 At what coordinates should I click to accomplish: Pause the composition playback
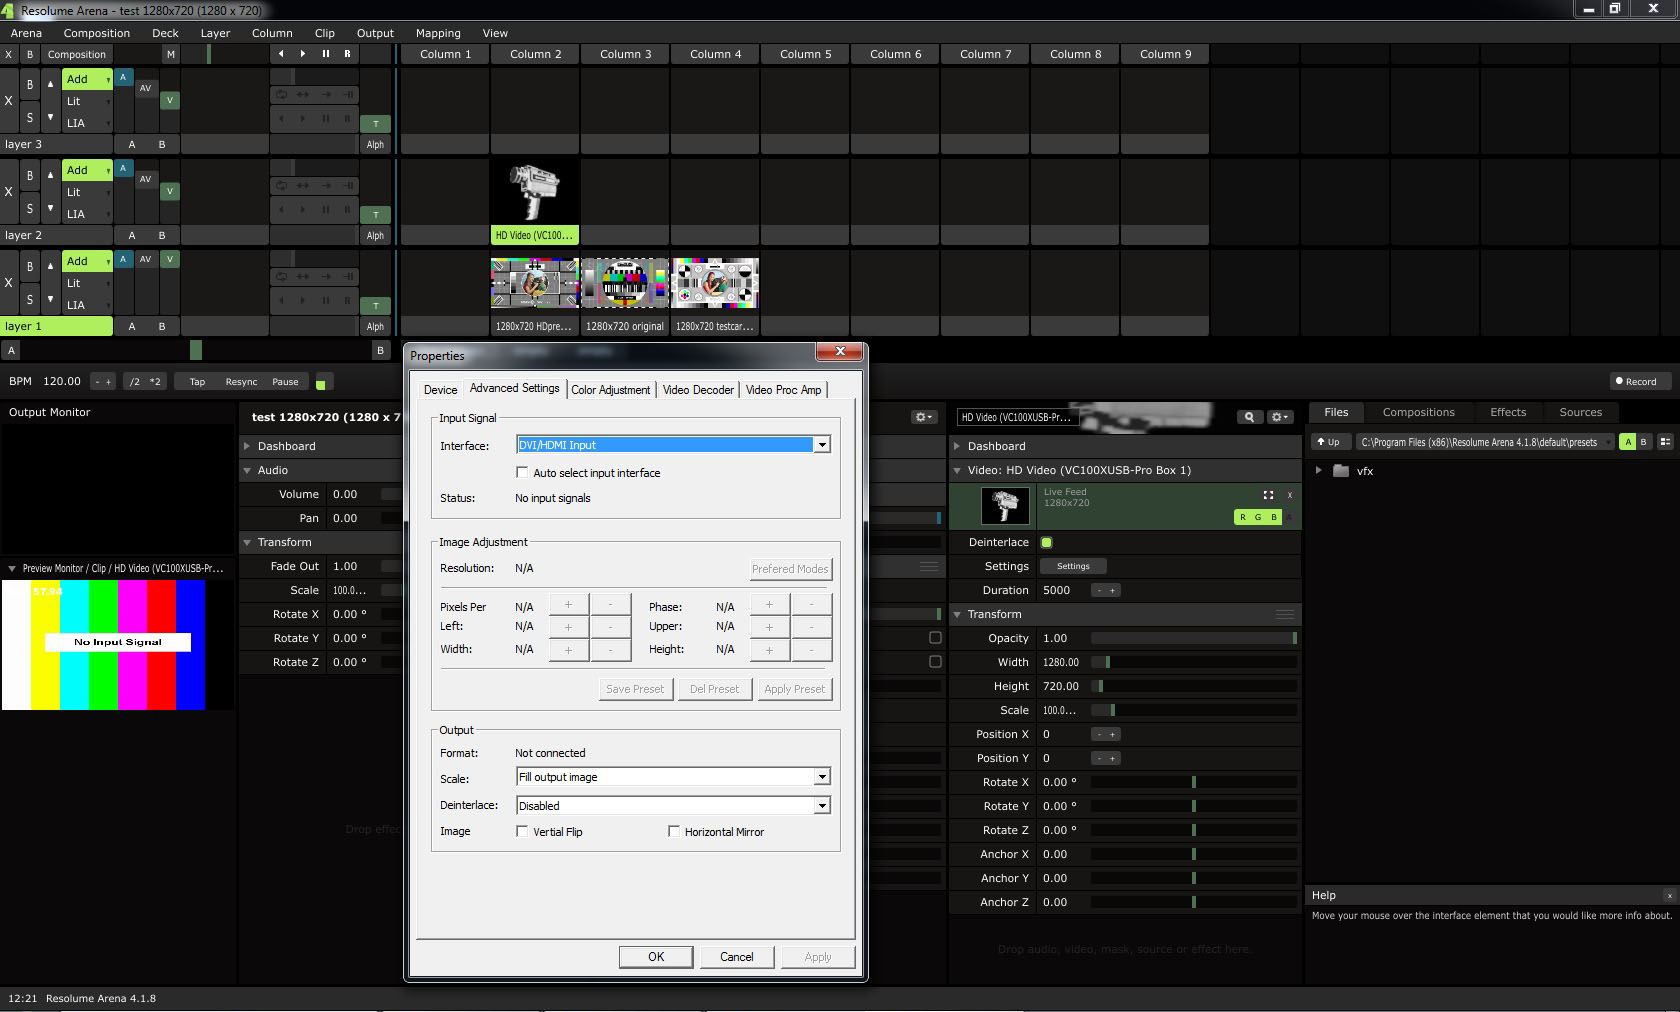(325, 54)
